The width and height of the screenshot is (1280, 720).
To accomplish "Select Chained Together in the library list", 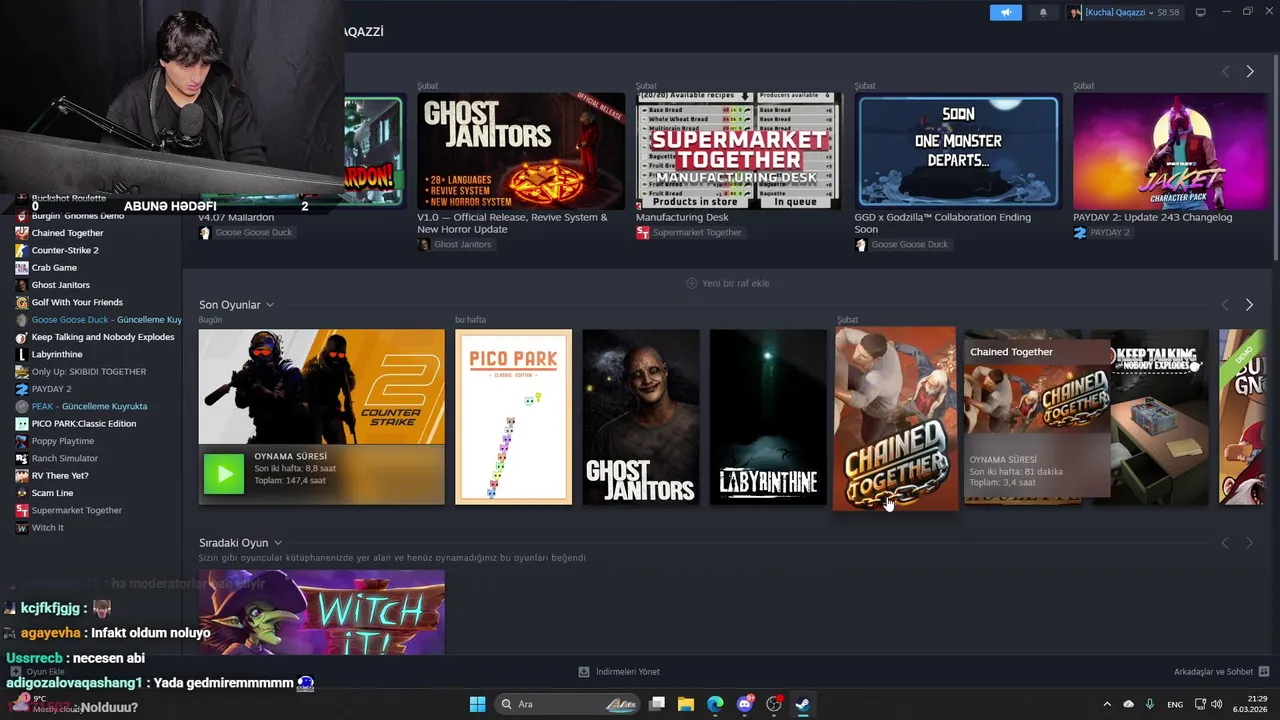I will pyautogui.click(x=67, y=233).
